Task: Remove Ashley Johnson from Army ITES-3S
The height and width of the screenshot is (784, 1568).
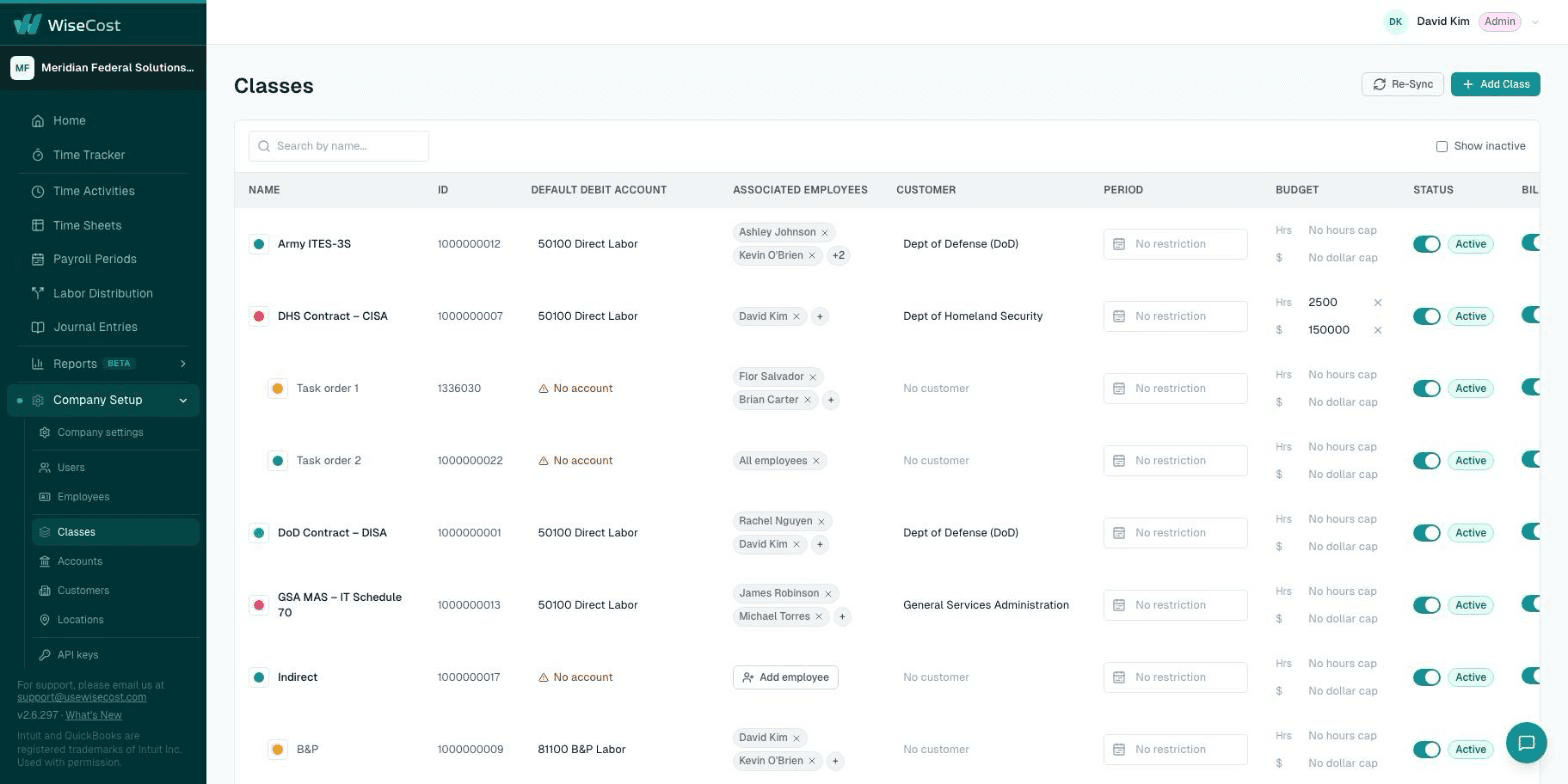Action: (825, 233)
